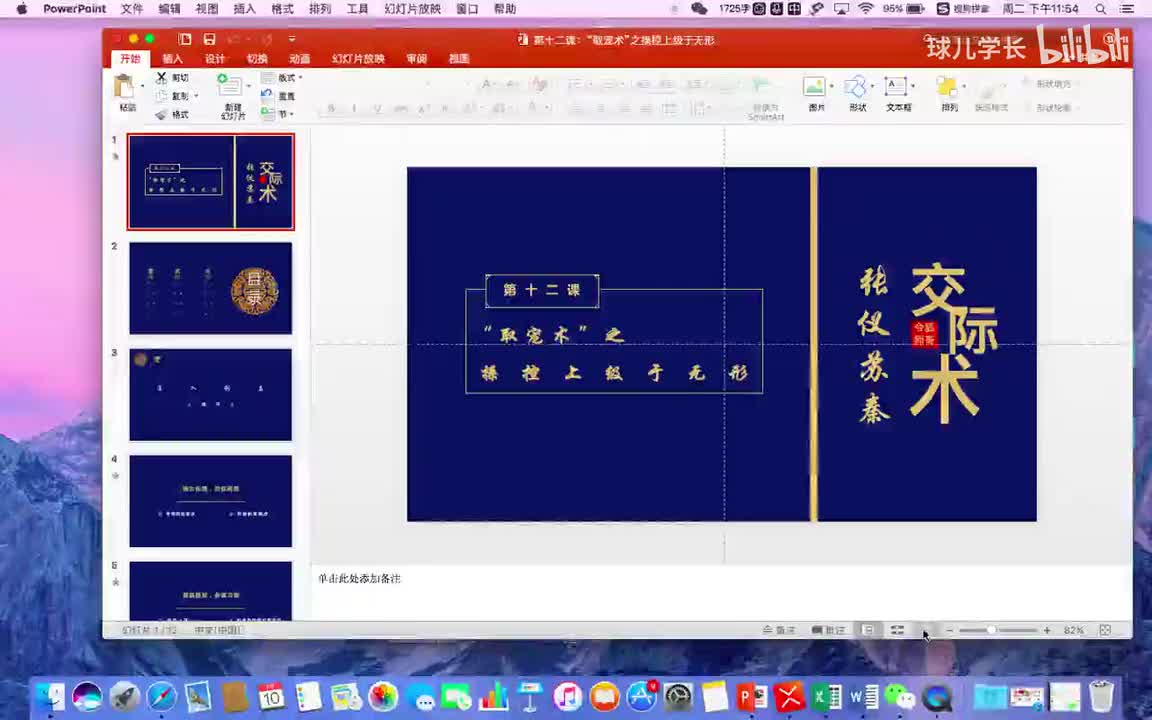Click the zoom slider handle
Viewport: 1152px width, 720px height.
click(991, 630)
